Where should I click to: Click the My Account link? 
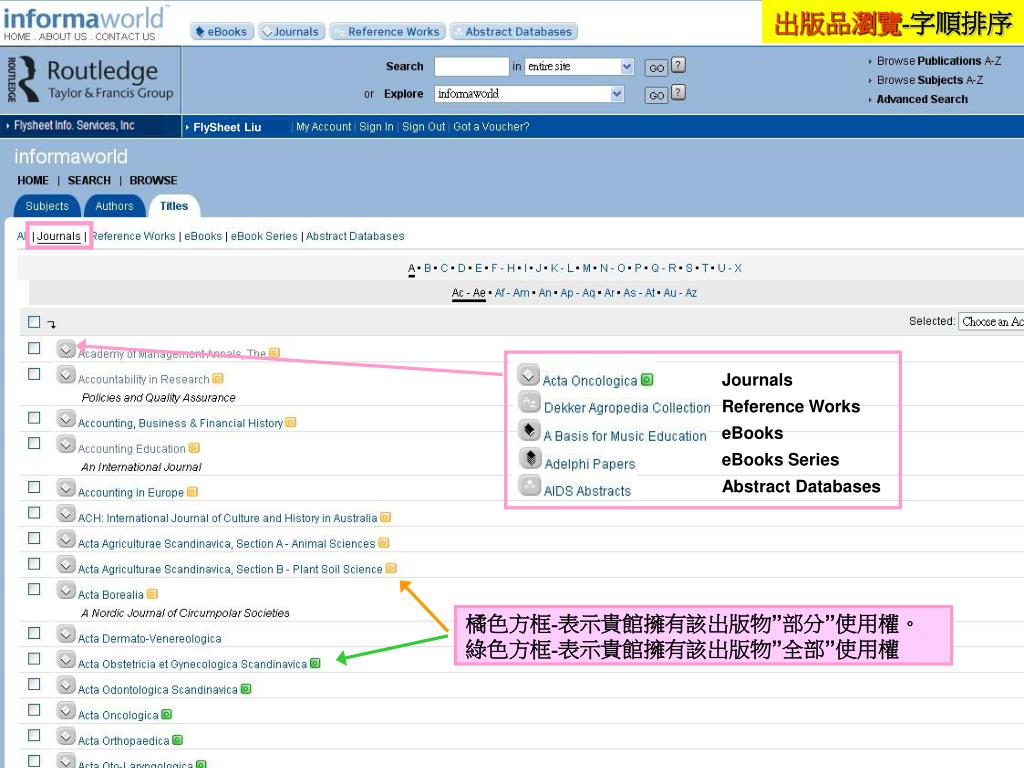(323, 127)
